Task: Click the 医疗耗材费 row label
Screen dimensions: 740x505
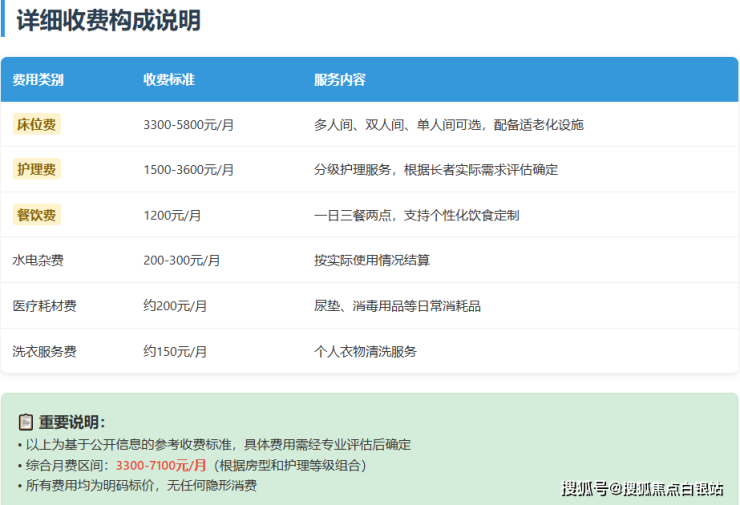Action: pos(44,306)
